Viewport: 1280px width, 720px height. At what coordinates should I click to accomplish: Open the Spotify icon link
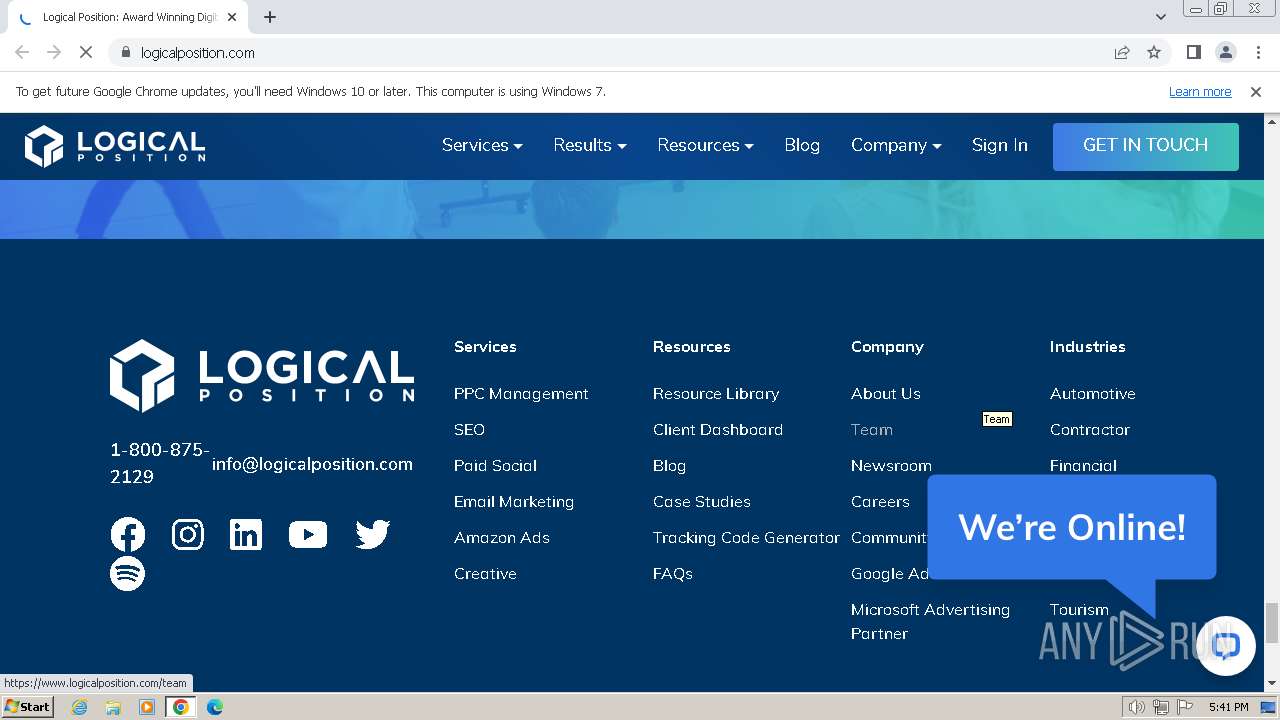tap(128, 574)
